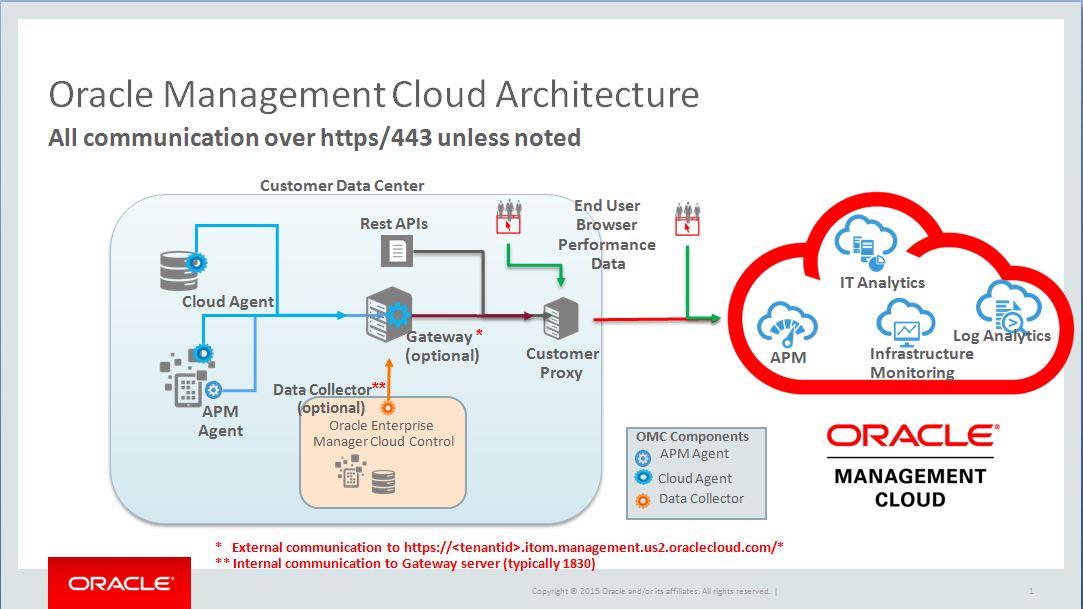Click the Customer Proxy label
The height and width of the screenshot is (609, 1083).
pos(562,363)
